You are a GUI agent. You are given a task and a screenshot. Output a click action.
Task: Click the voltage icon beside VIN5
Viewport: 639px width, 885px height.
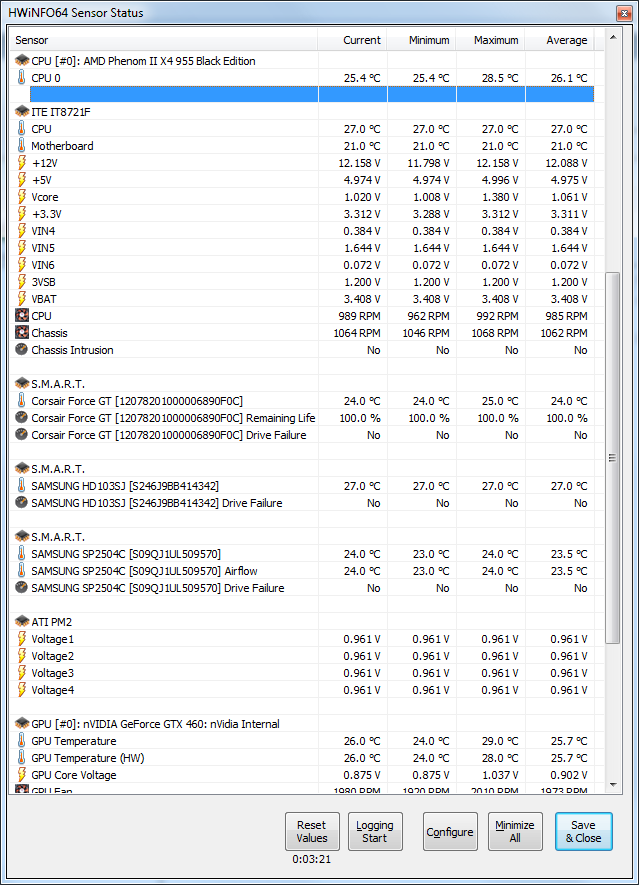coord(21,247)
